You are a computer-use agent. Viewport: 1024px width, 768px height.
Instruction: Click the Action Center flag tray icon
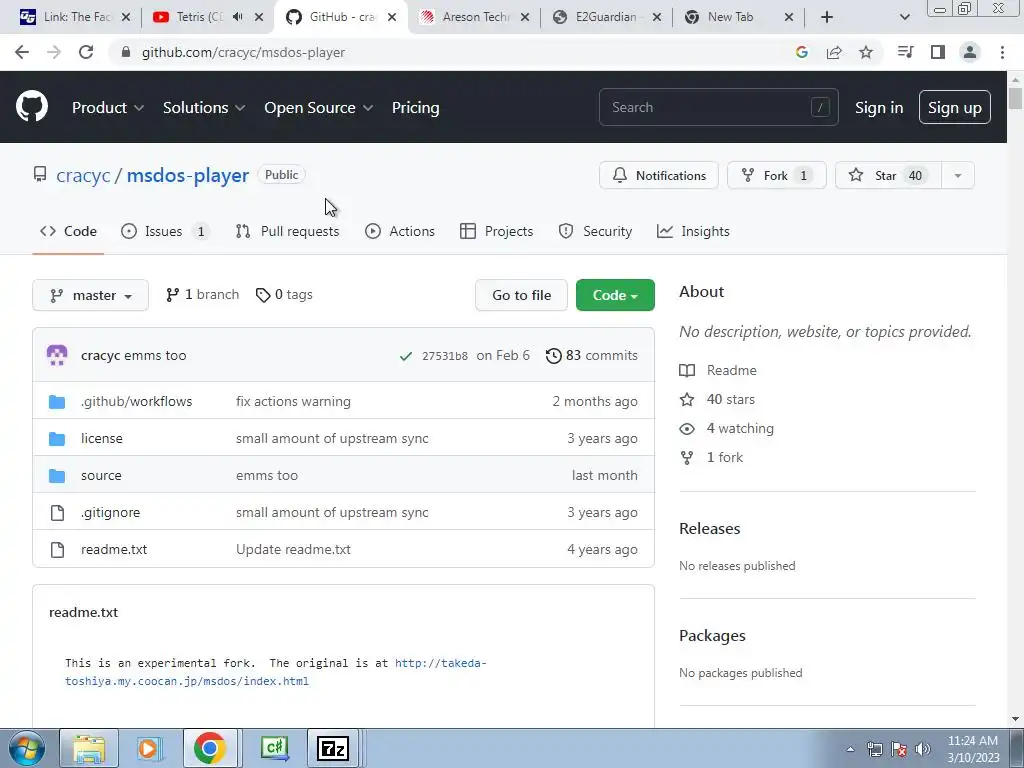[899, 749]
